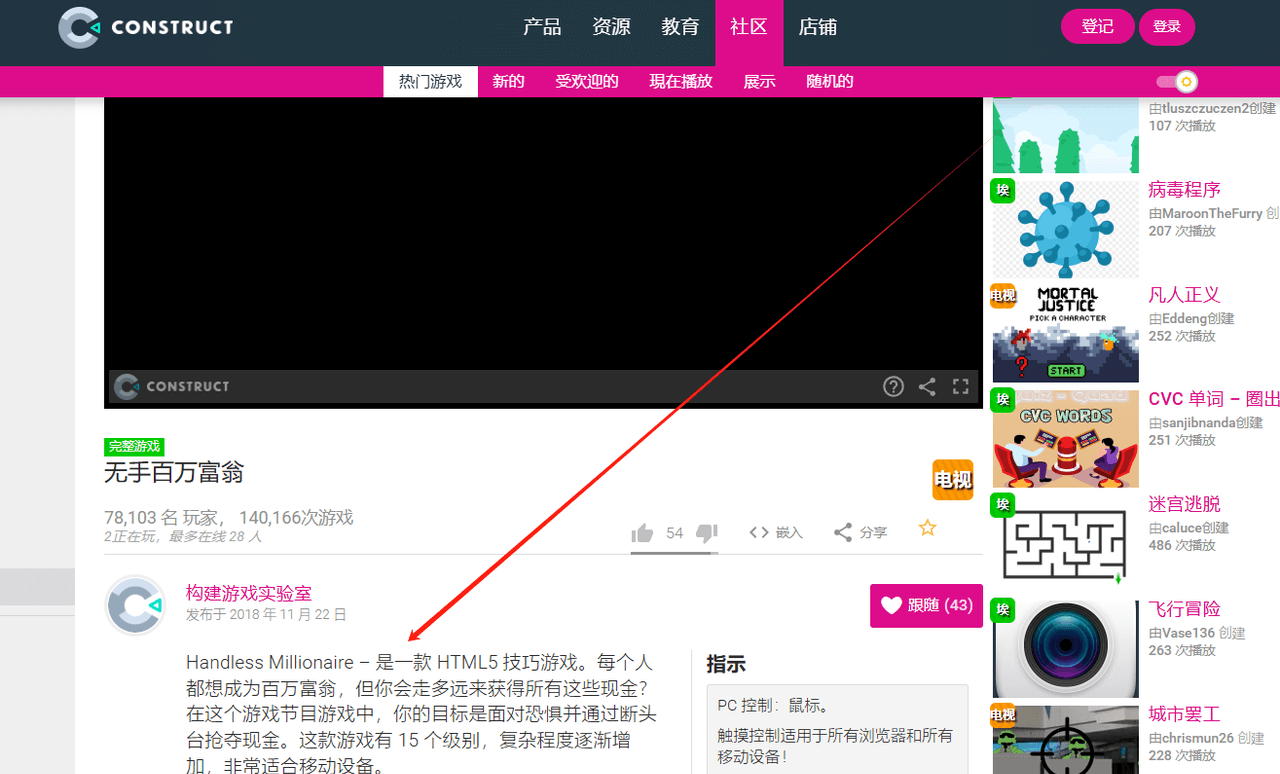Click the 登记 register button
Image resolution: width=1280 pixels, height=774 pixels.
coord(1098,27)
